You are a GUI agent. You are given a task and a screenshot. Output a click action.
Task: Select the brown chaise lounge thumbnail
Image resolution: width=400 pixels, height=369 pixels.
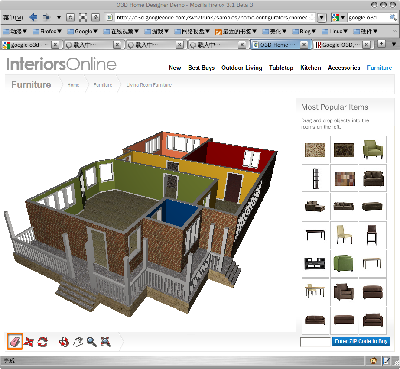coord(315,206)
